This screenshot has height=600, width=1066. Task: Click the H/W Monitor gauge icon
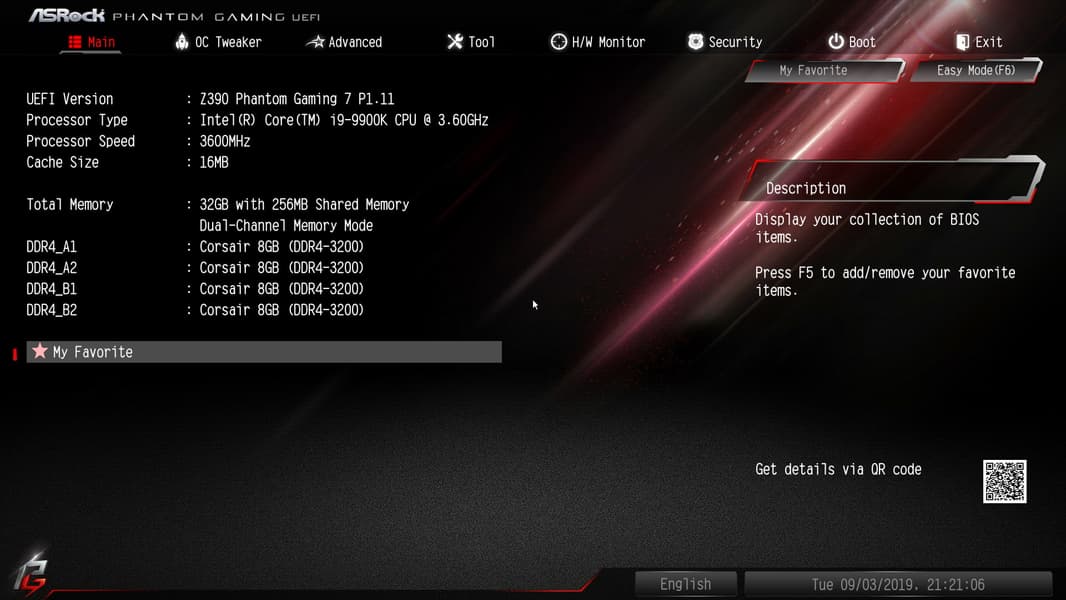coord(558,42)
